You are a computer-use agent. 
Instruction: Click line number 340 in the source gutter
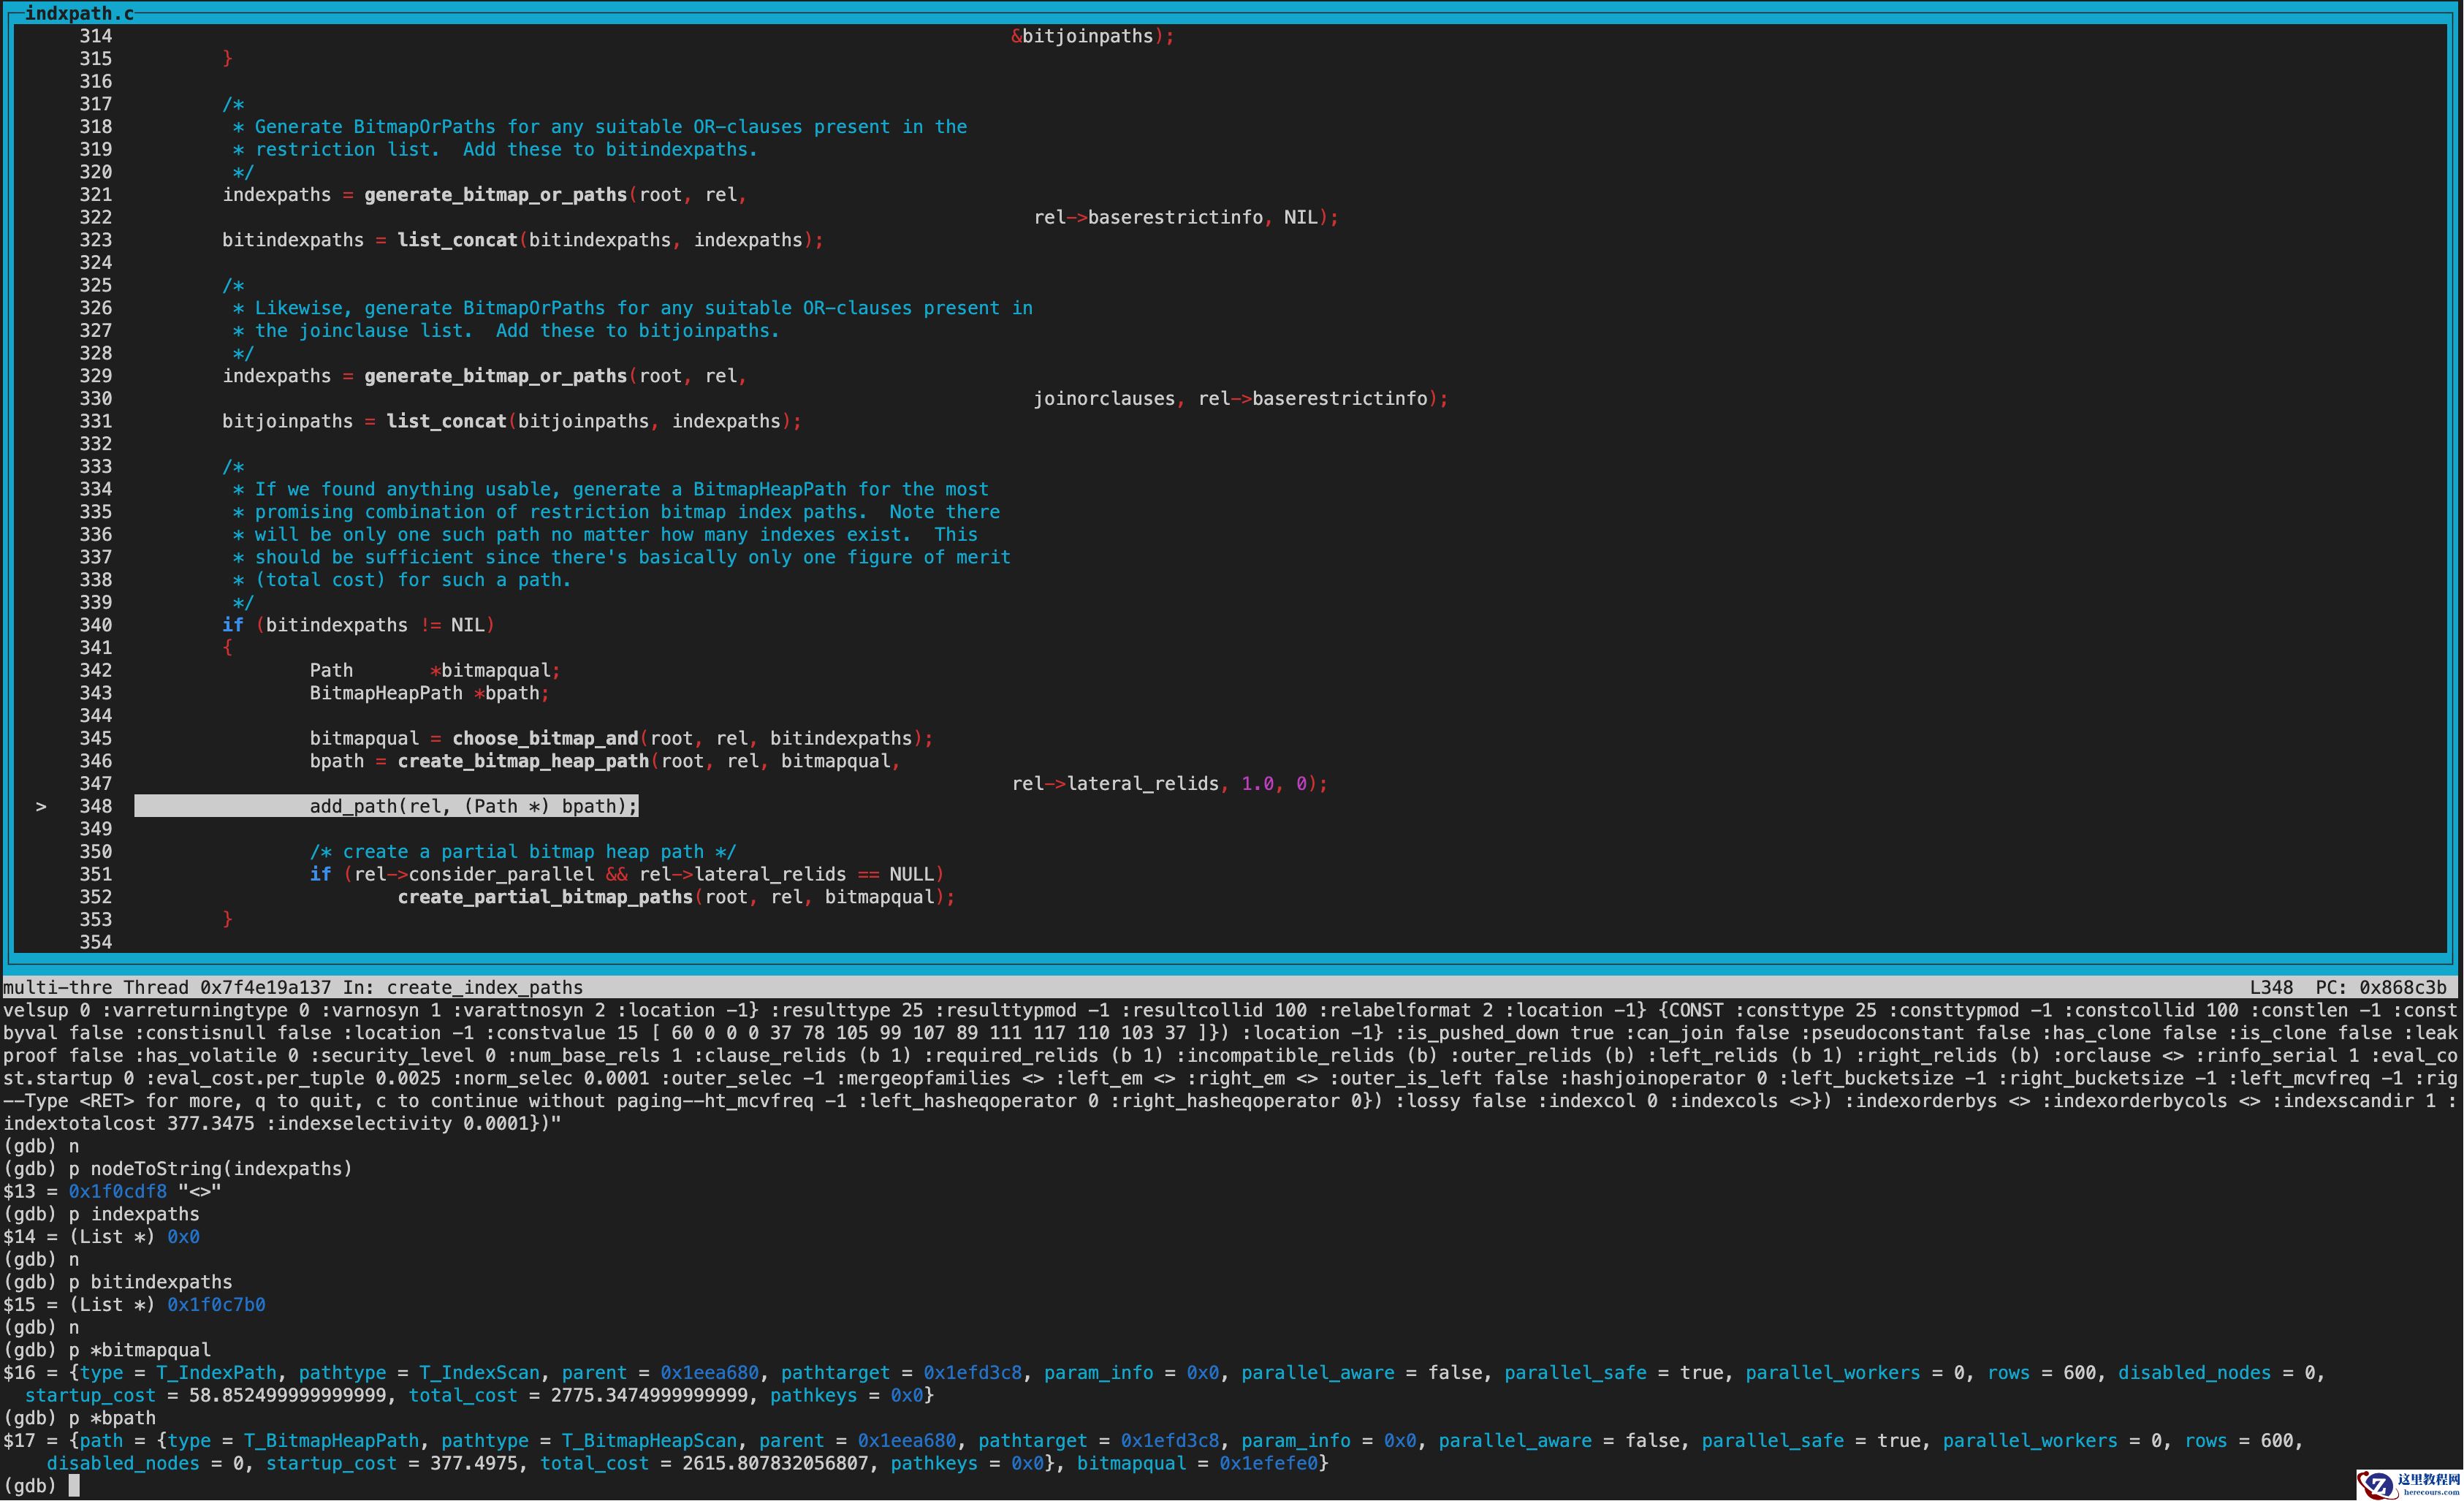[x=96, y=625]
